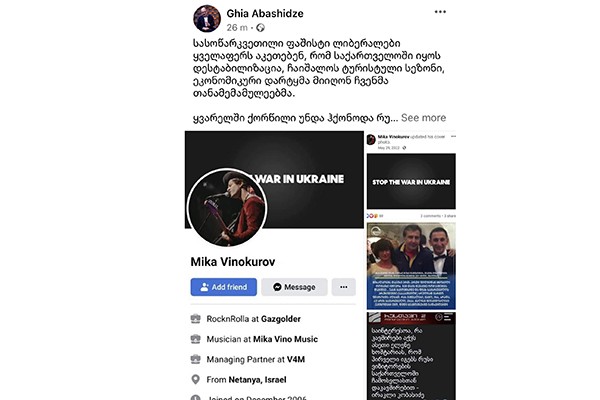Screen dimensions: 600x400
Task: Click the globe public-audience icon
Action: click(x=261, y=28)
